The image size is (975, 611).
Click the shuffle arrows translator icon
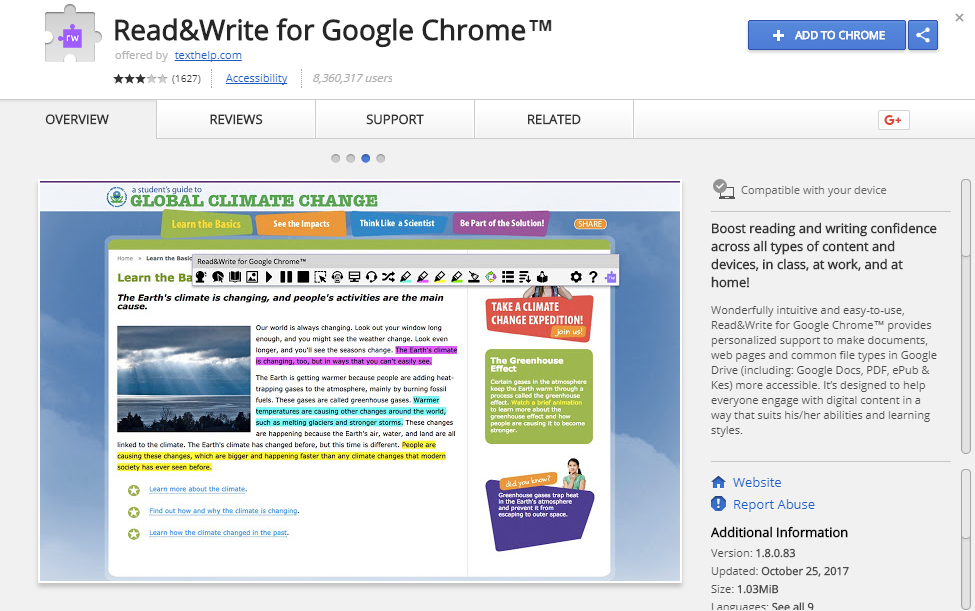pos(389,277)
